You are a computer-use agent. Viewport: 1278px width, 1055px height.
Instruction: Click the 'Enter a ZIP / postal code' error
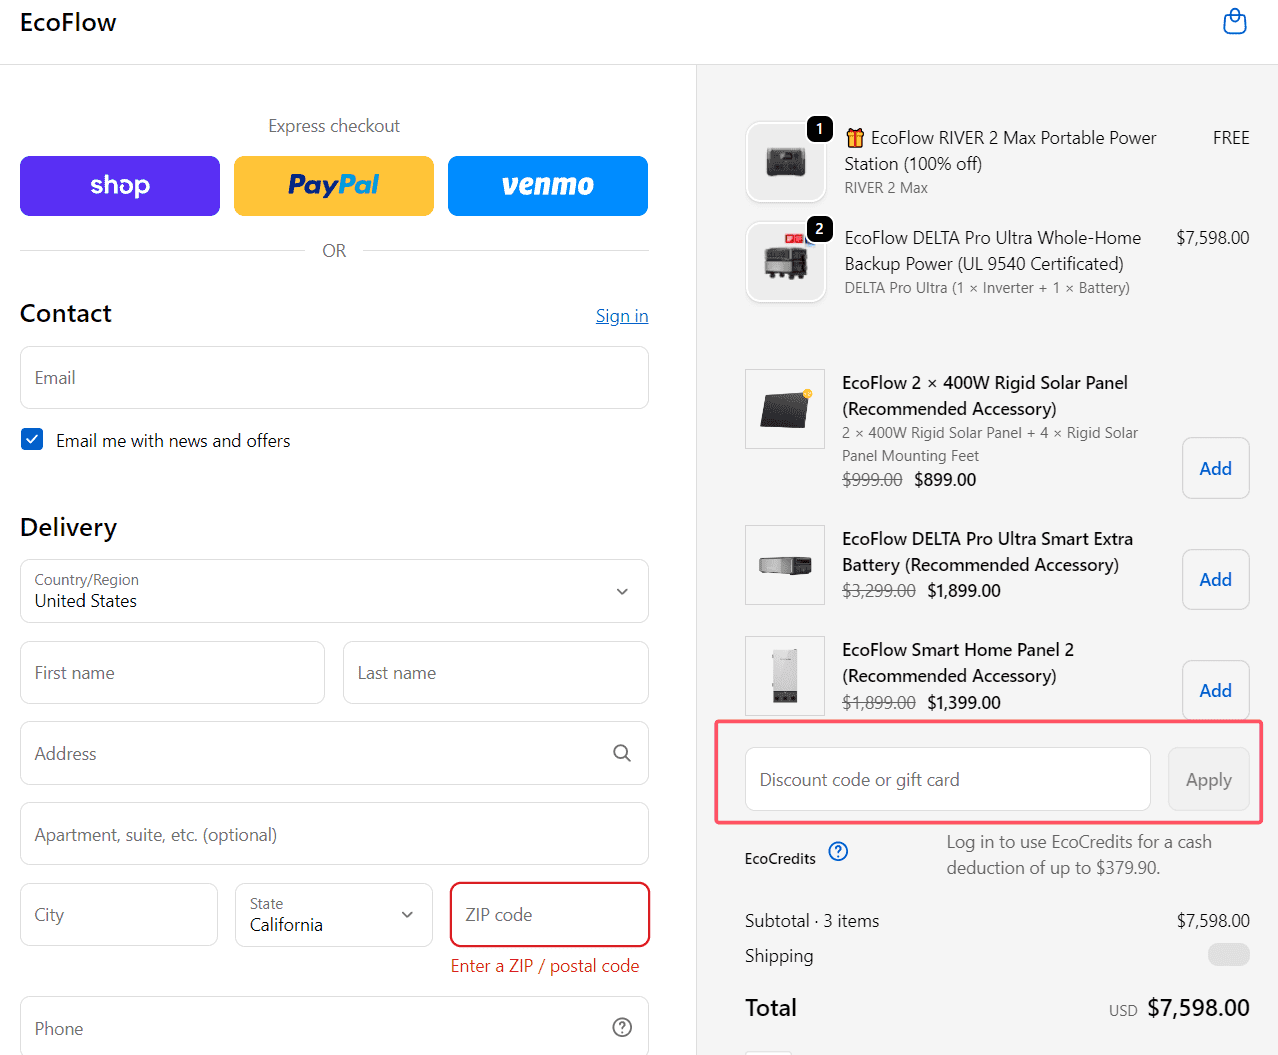point(545,966)
